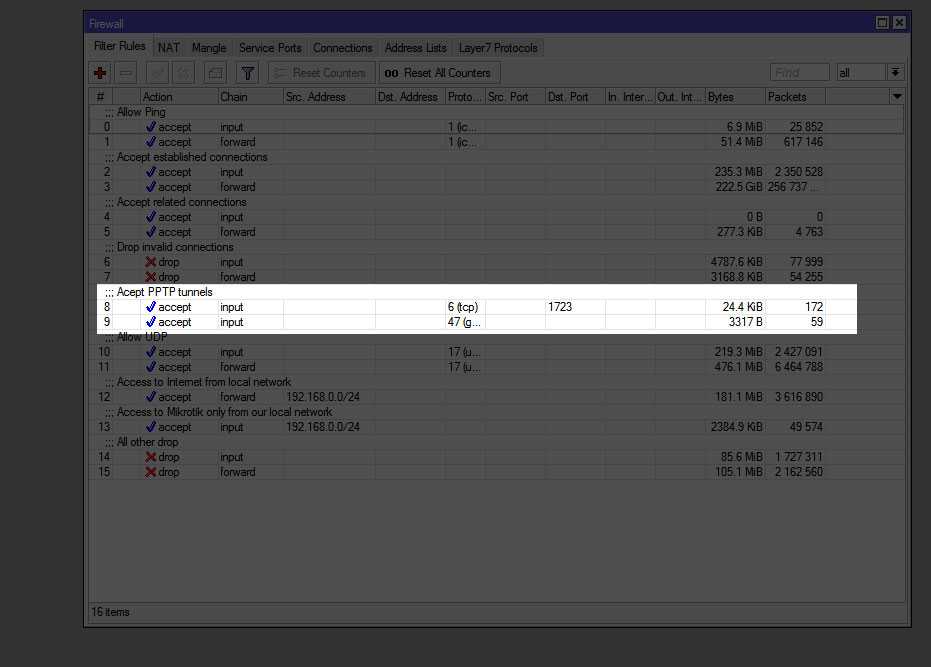
Task: Open the 'all' chain filter dropdown
Action: 895,73
